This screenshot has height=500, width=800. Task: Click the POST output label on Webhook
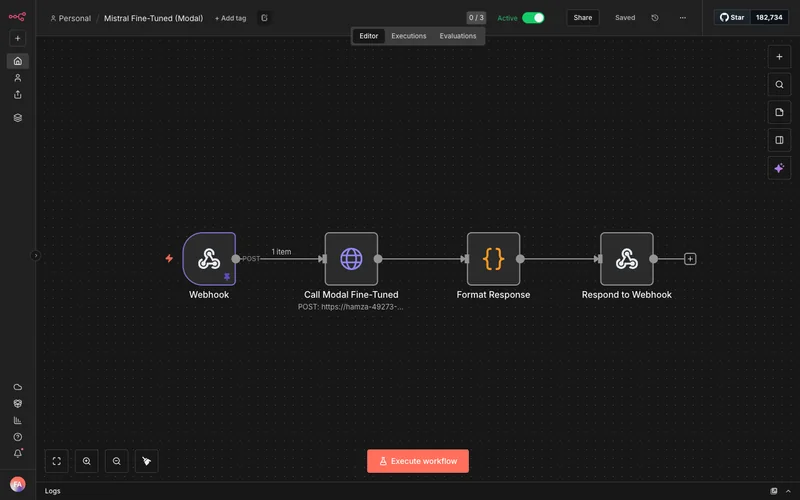[251, 259]
